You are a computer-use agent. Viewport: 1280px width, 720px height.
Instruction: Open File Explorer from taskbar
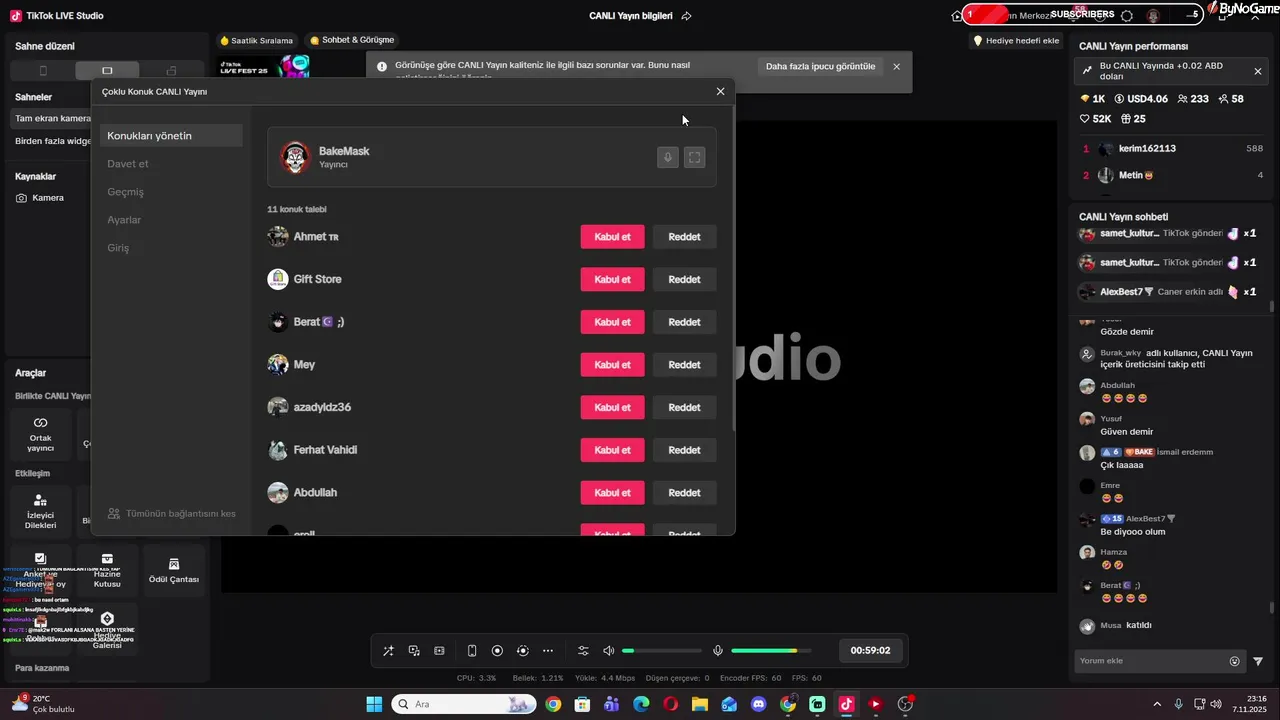[x=699, y=704]
